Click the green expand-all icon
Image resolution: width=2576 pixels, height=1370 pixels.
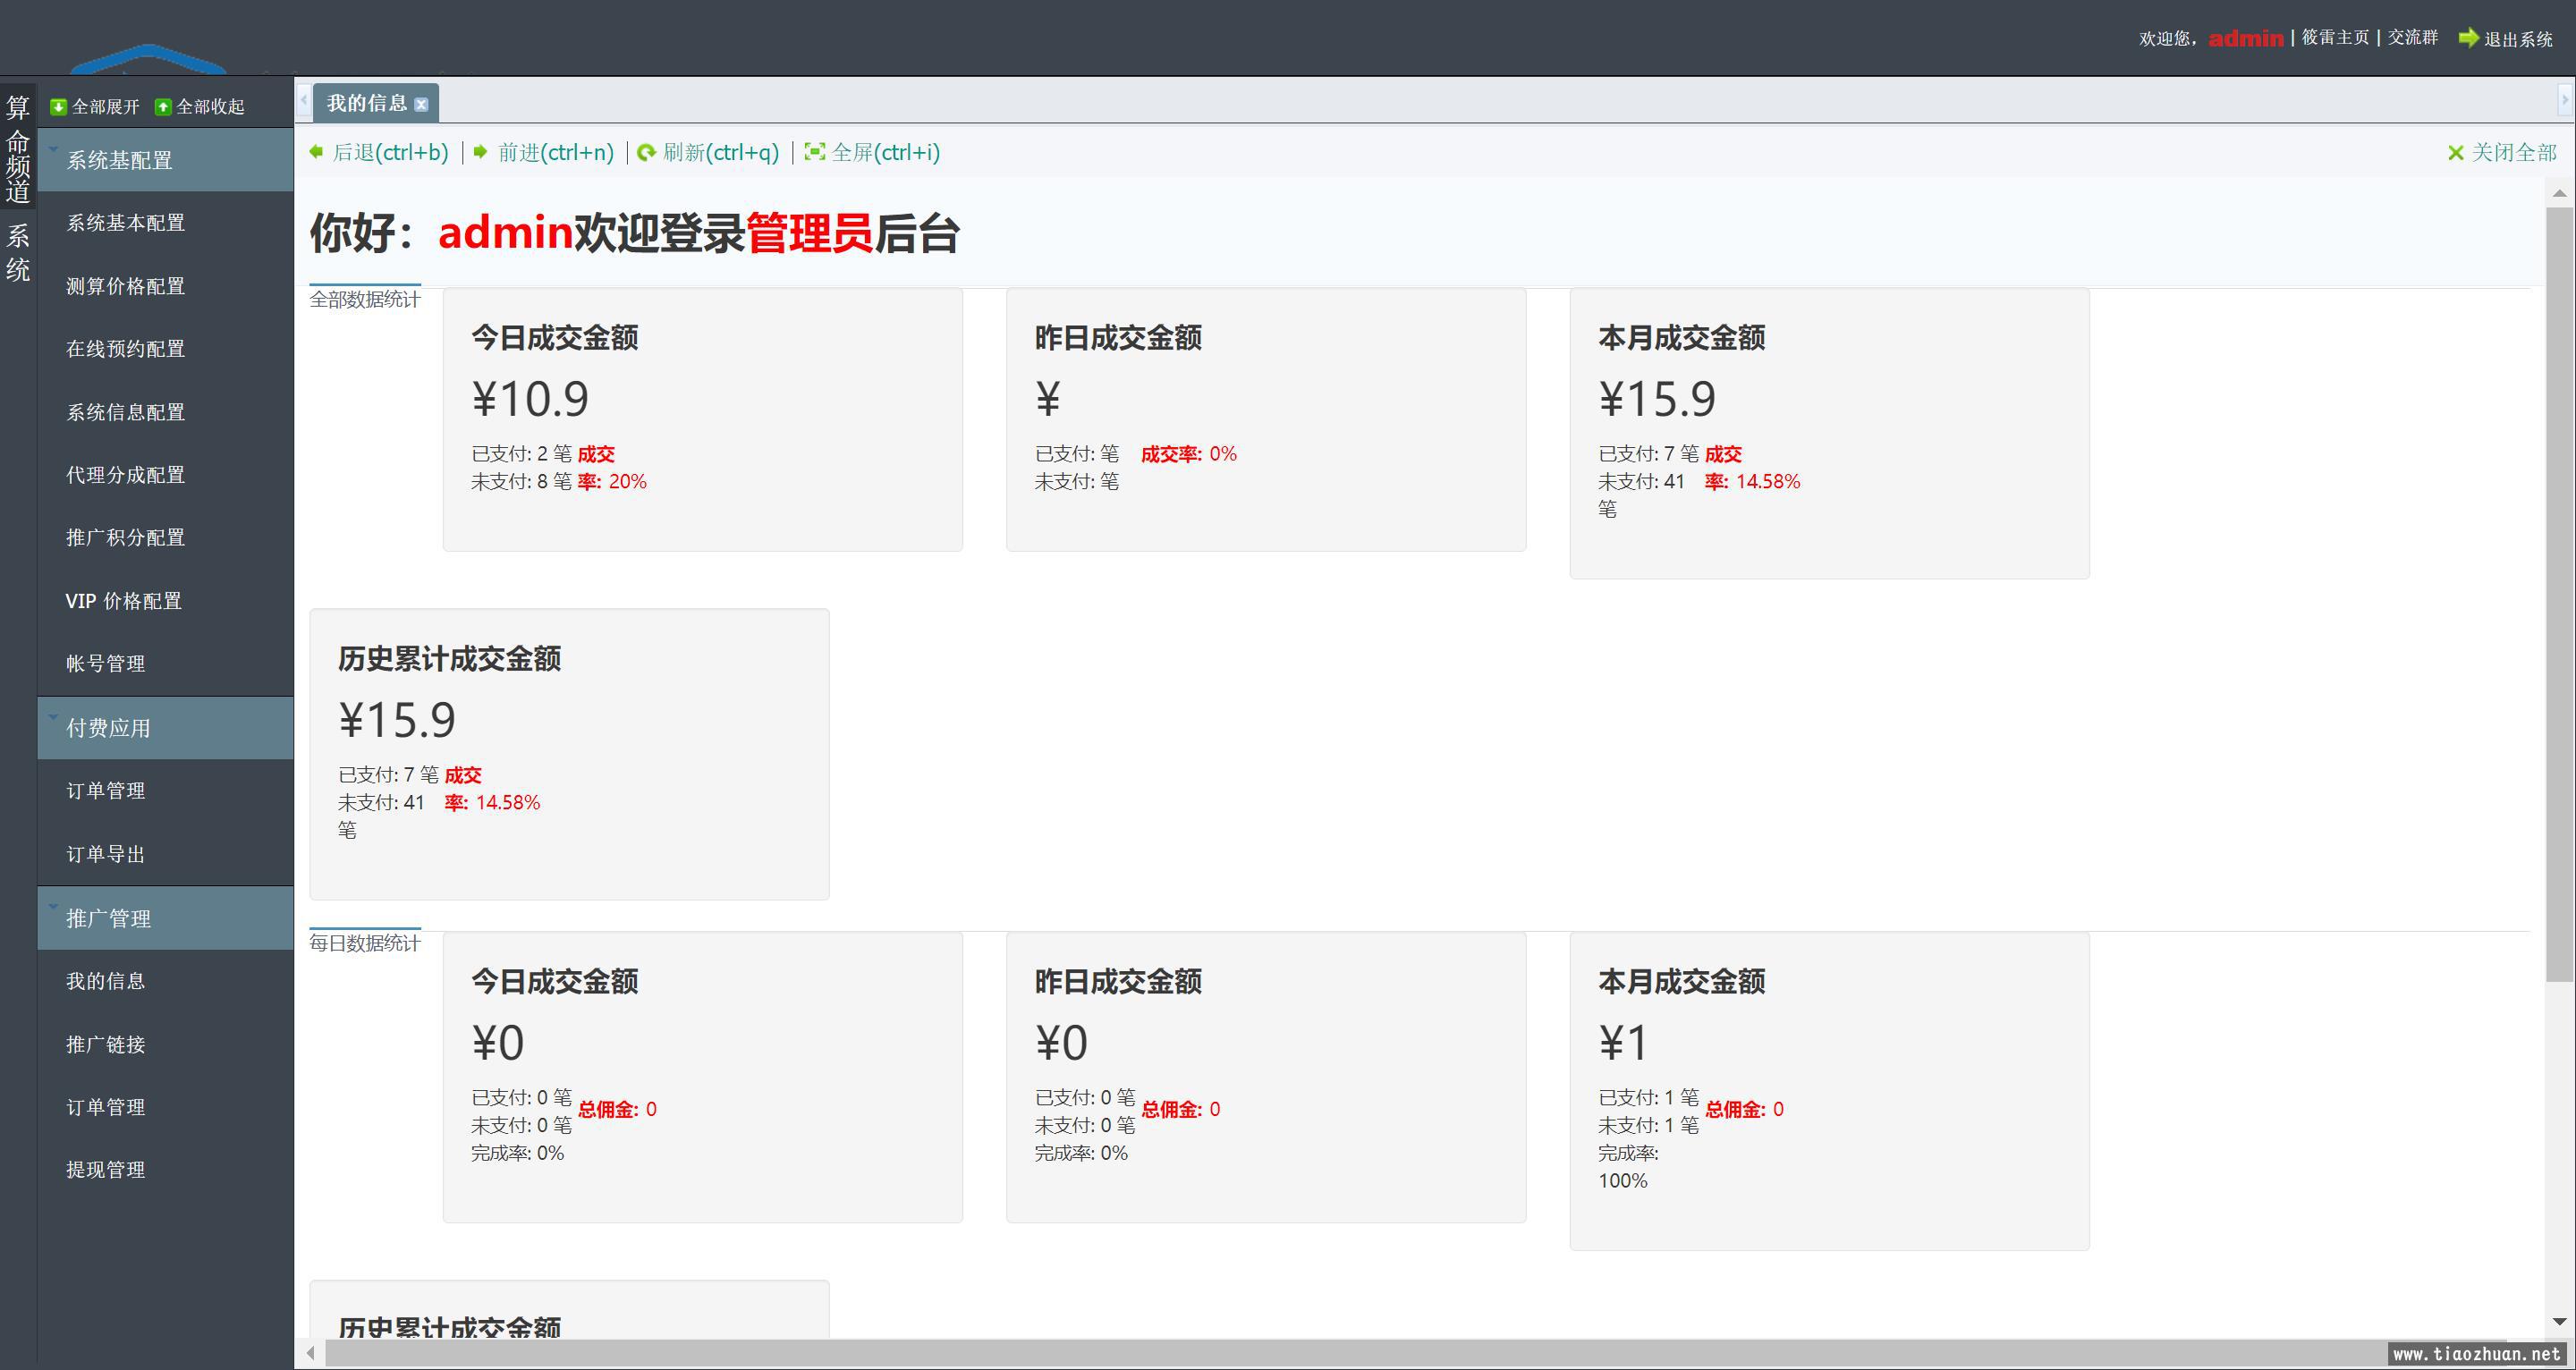point(58,107)
